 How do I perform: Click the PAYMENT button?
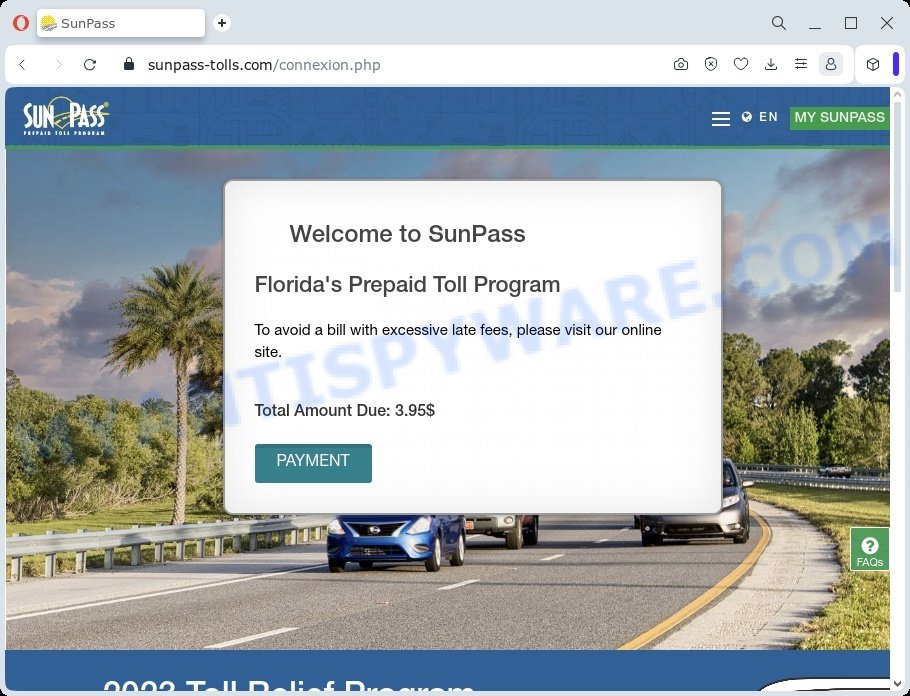coord(313,463)
